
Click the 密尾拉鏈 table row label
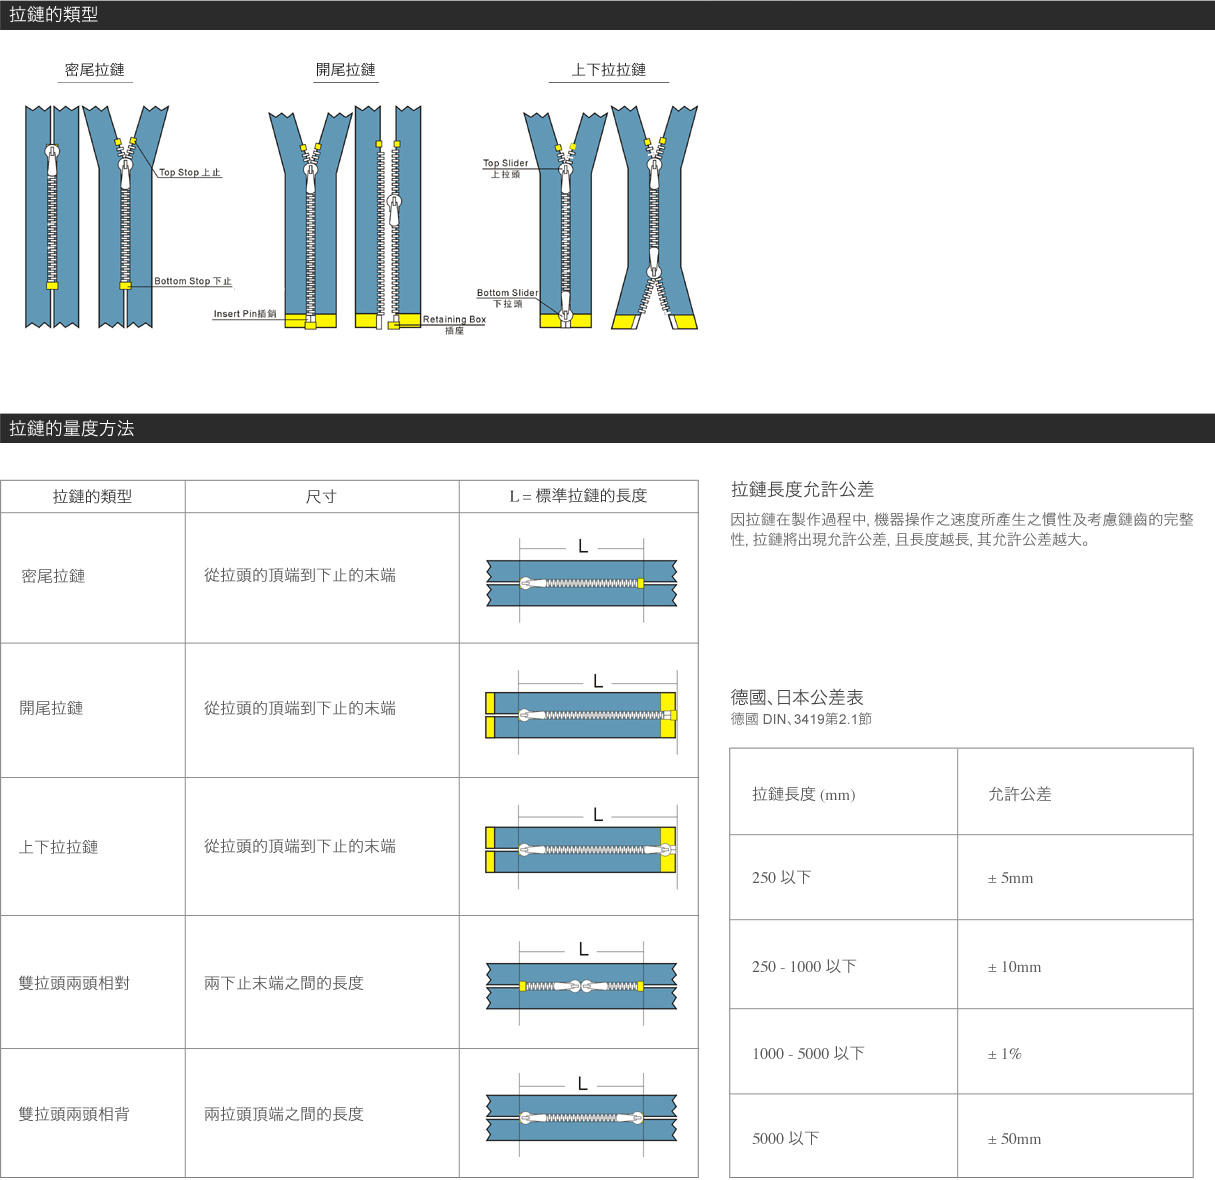click(53, 577)
